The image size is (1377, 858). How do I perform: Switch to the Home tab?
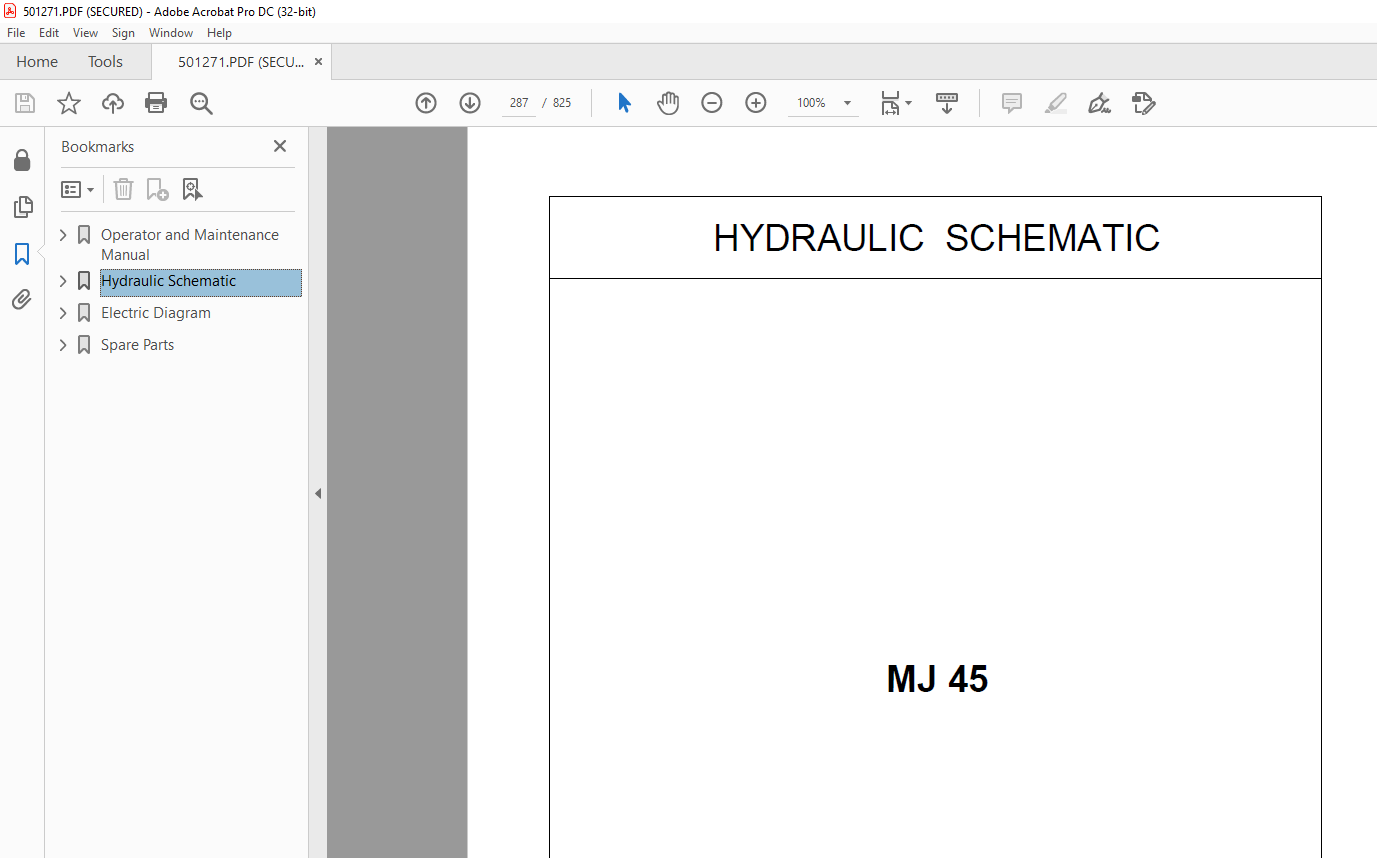click(37, 62)
